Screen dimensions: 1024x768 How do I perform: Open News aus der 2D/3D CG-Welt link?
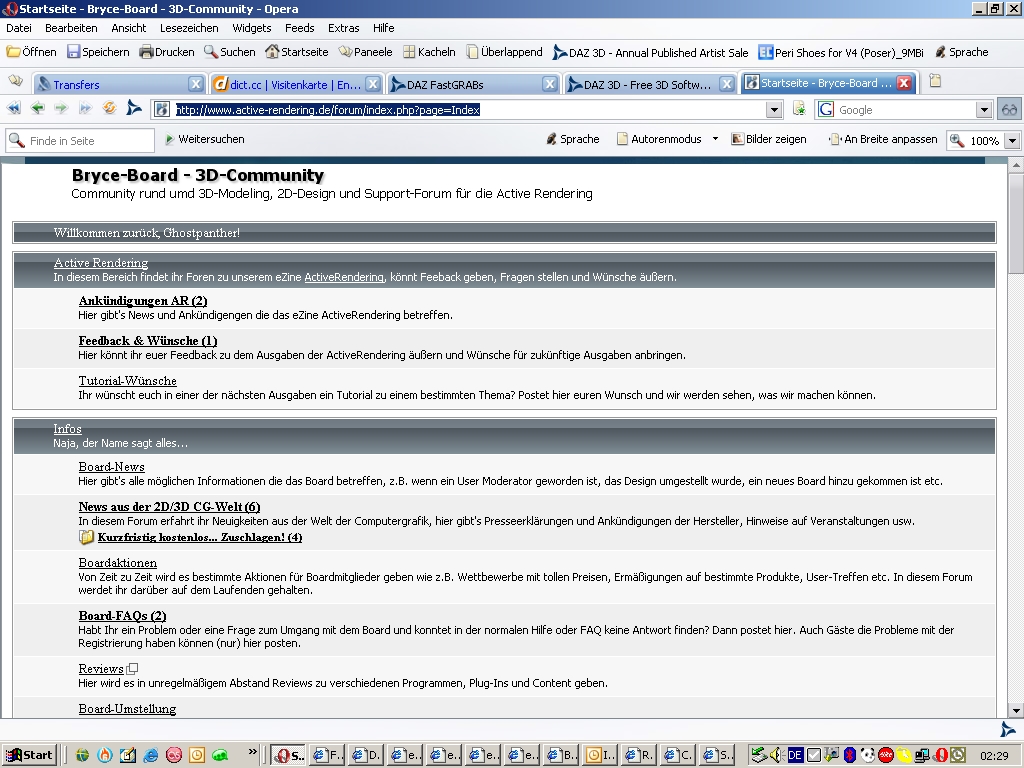click(169, 507)
